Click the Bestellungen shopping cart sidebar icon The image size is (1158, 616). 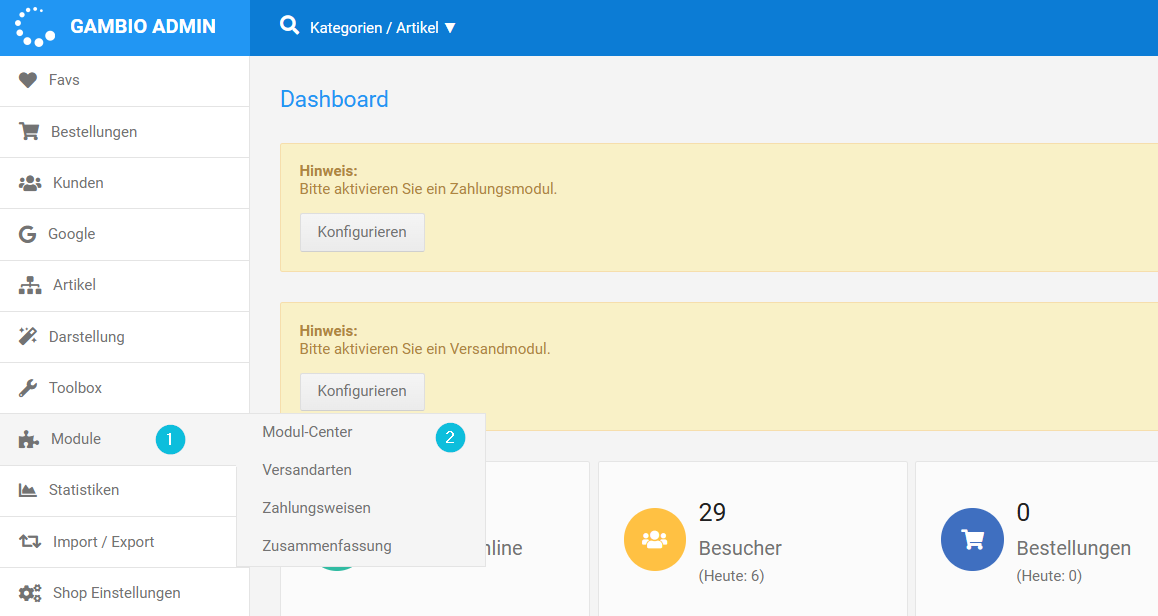29,131
